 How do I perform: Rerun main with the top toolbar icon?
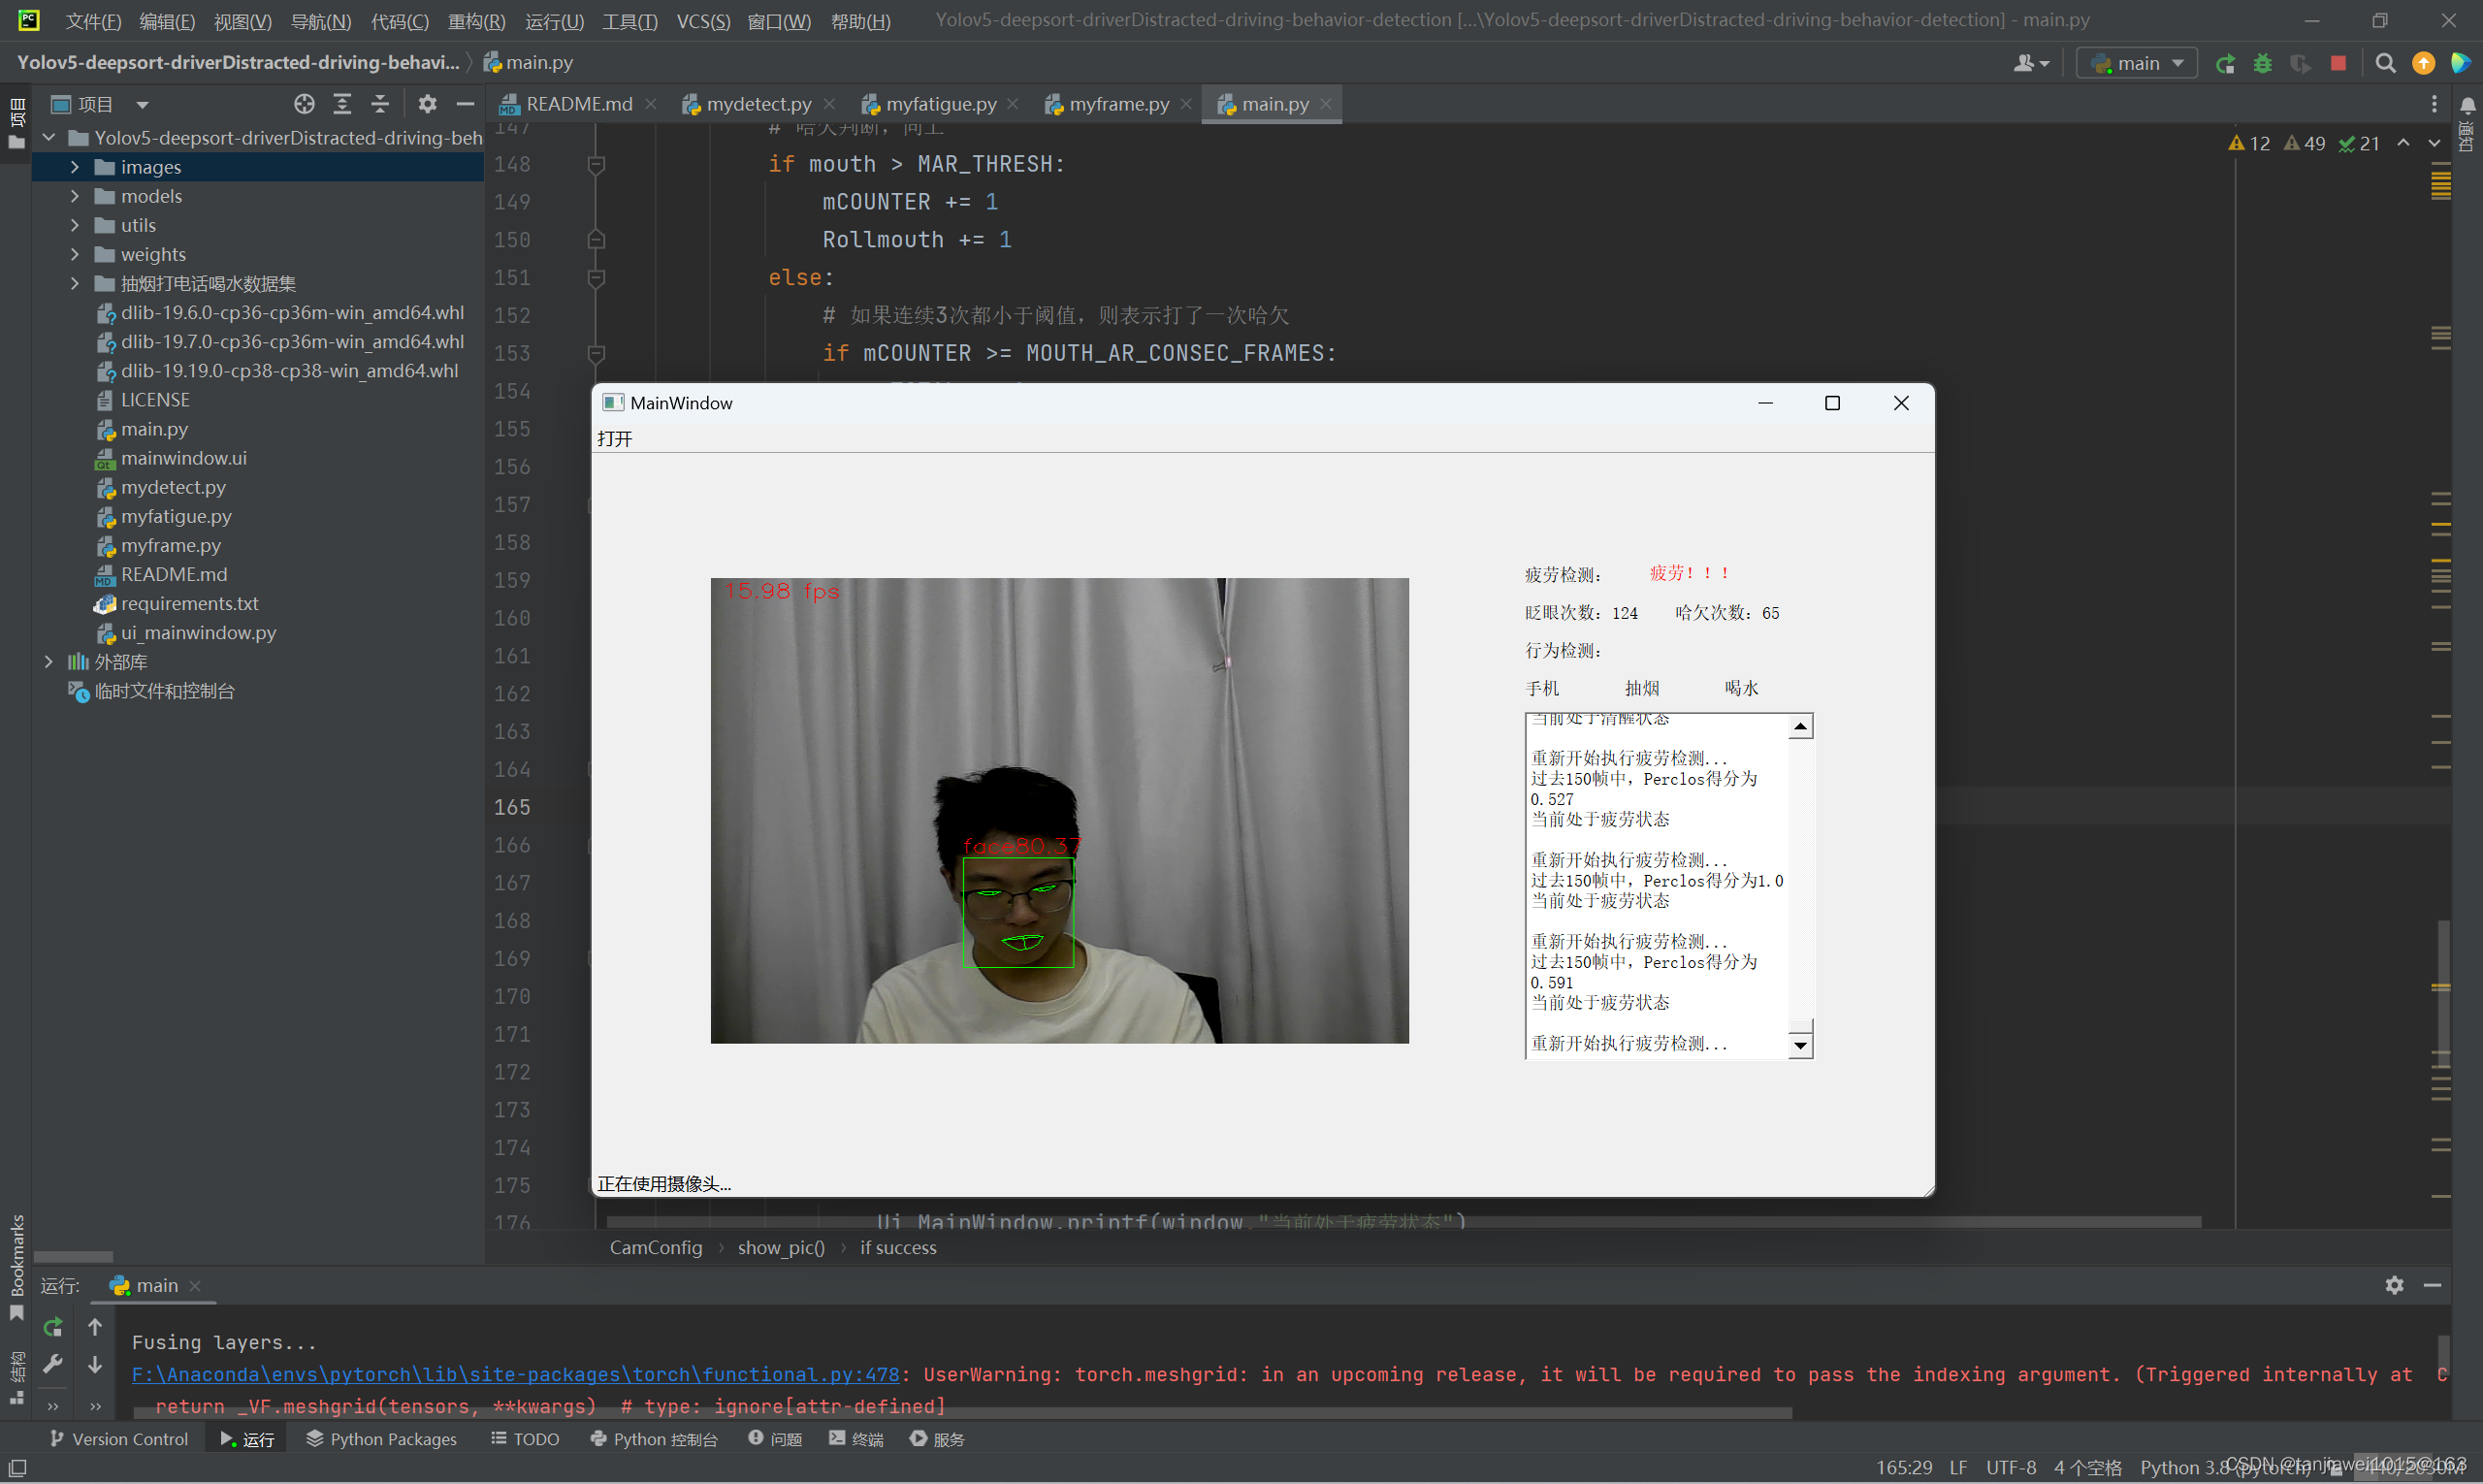[x=2224, y=63]
